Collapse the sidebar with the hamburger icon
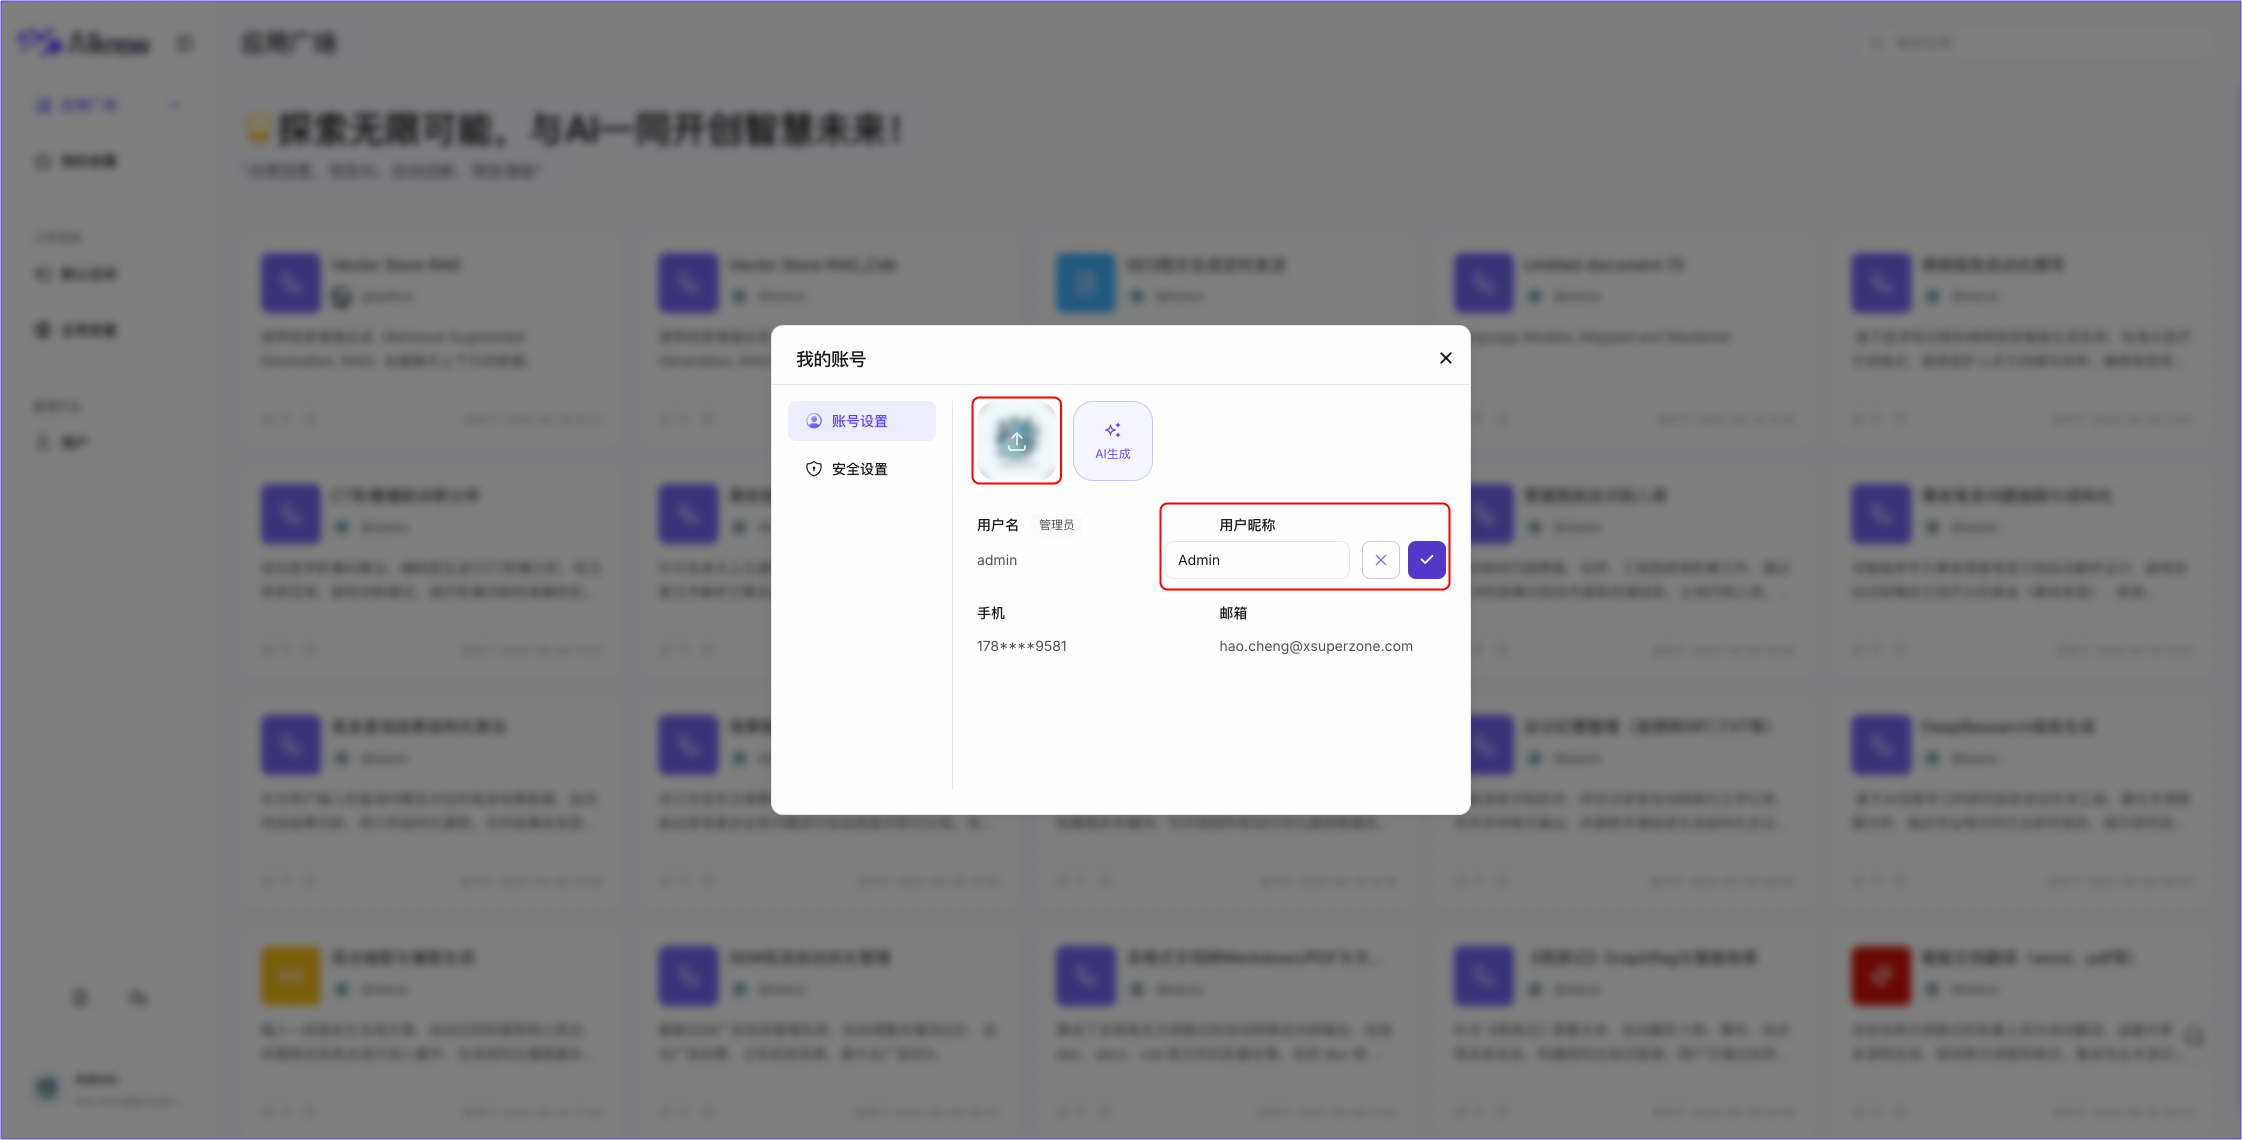 click(185, 43)
